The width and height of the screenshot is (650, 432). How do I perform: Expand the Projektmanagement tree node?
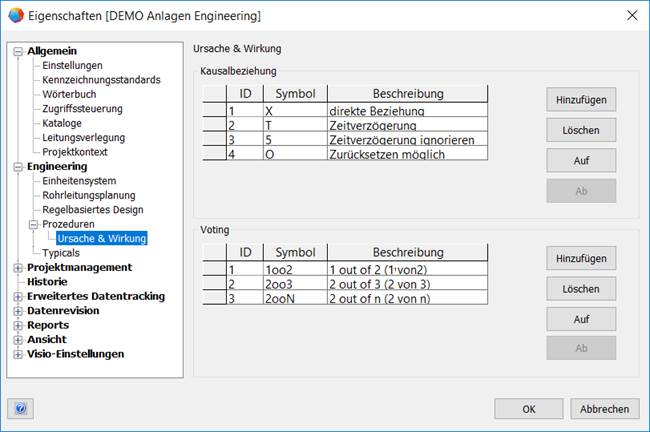tap(18, 268)
